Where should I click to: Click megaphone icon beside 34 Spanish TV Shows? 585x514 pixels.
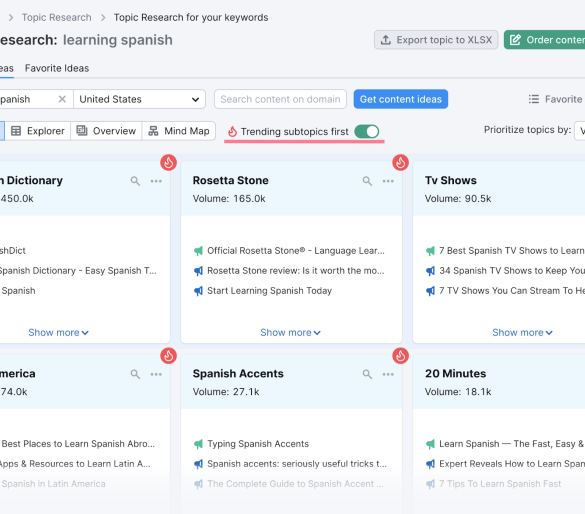[x=431, y=271]
